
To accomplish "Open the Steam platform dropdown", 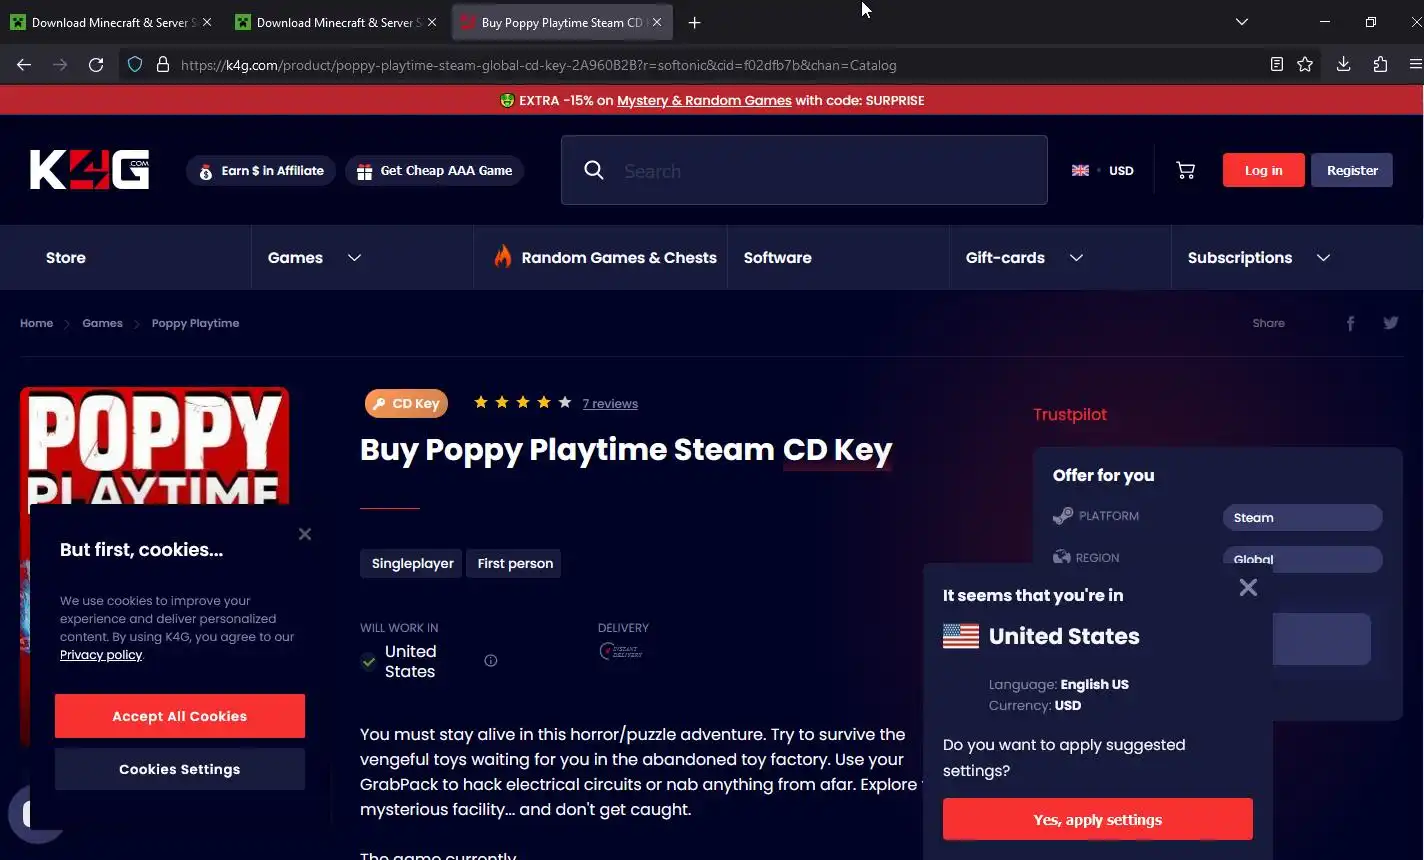I will (1302, 517).
